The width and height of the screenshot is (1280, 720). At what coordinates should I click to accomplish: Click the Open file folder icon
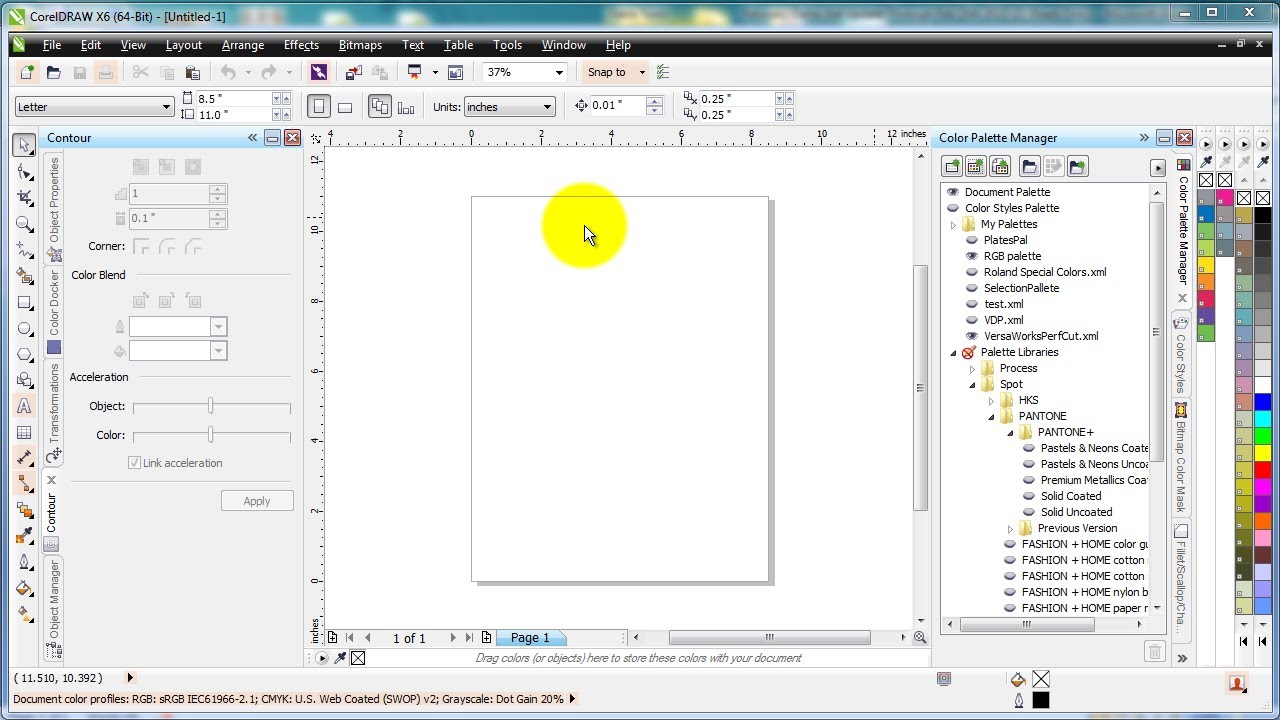tap(54, 72)
